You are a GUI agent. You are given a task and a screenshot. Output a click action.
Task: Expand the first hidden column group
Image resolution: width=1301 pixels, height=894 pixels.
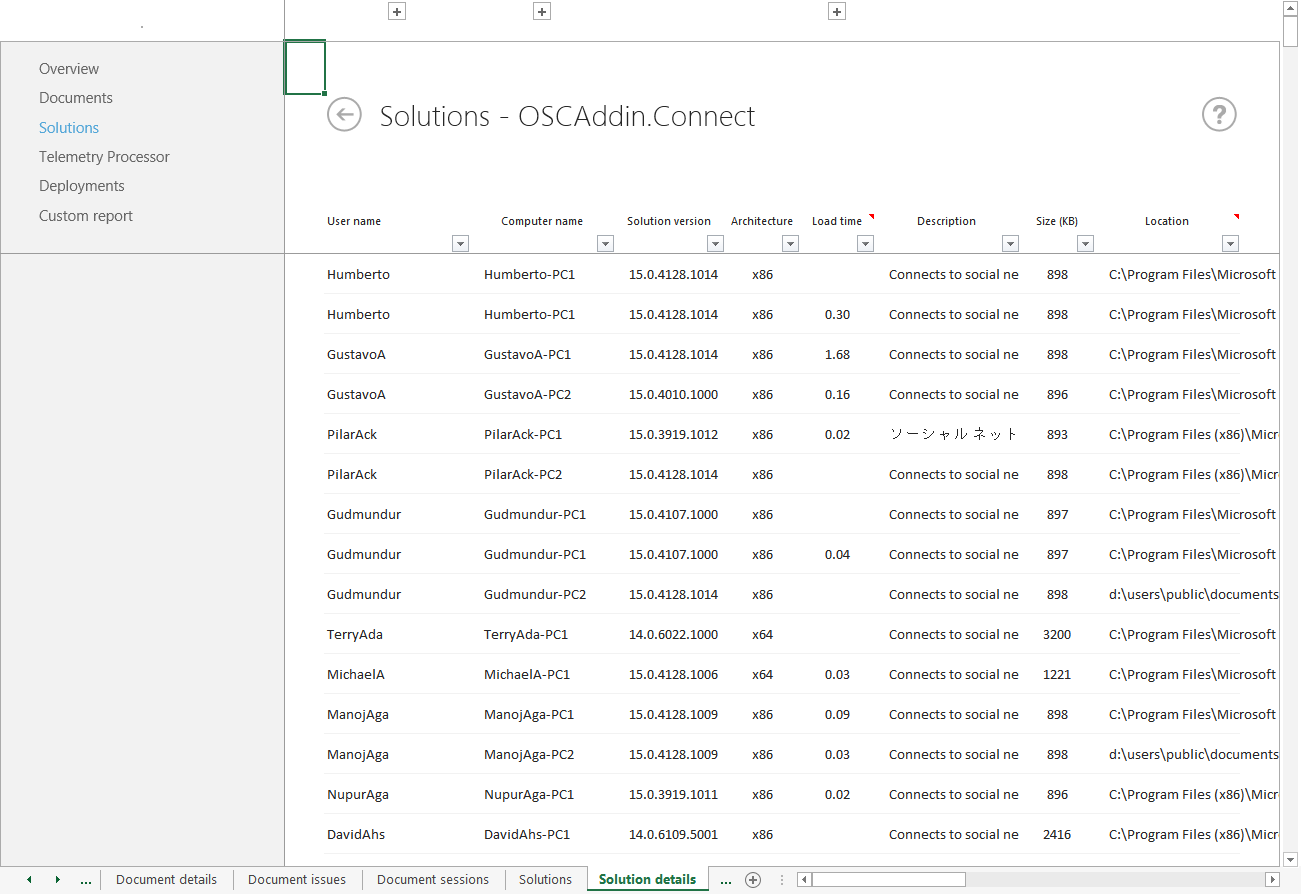pyautogui.click(x=396, y=11)
